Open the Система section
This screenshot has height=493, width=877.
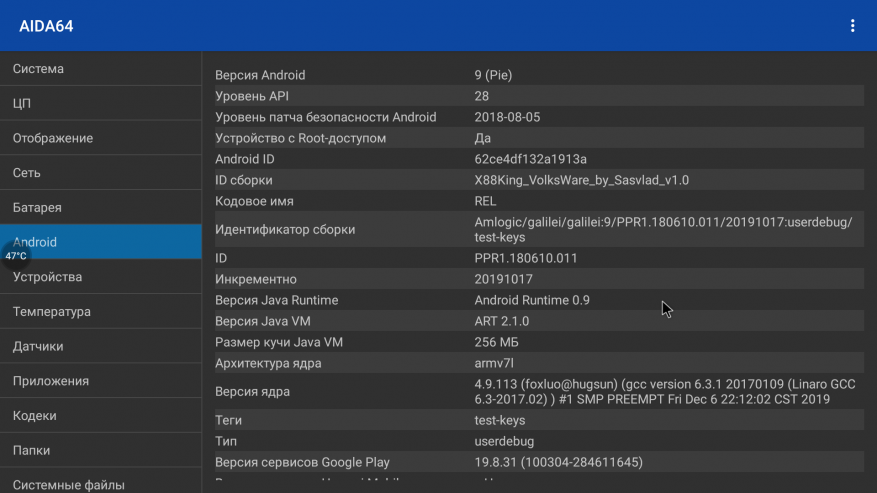point(100,69)
